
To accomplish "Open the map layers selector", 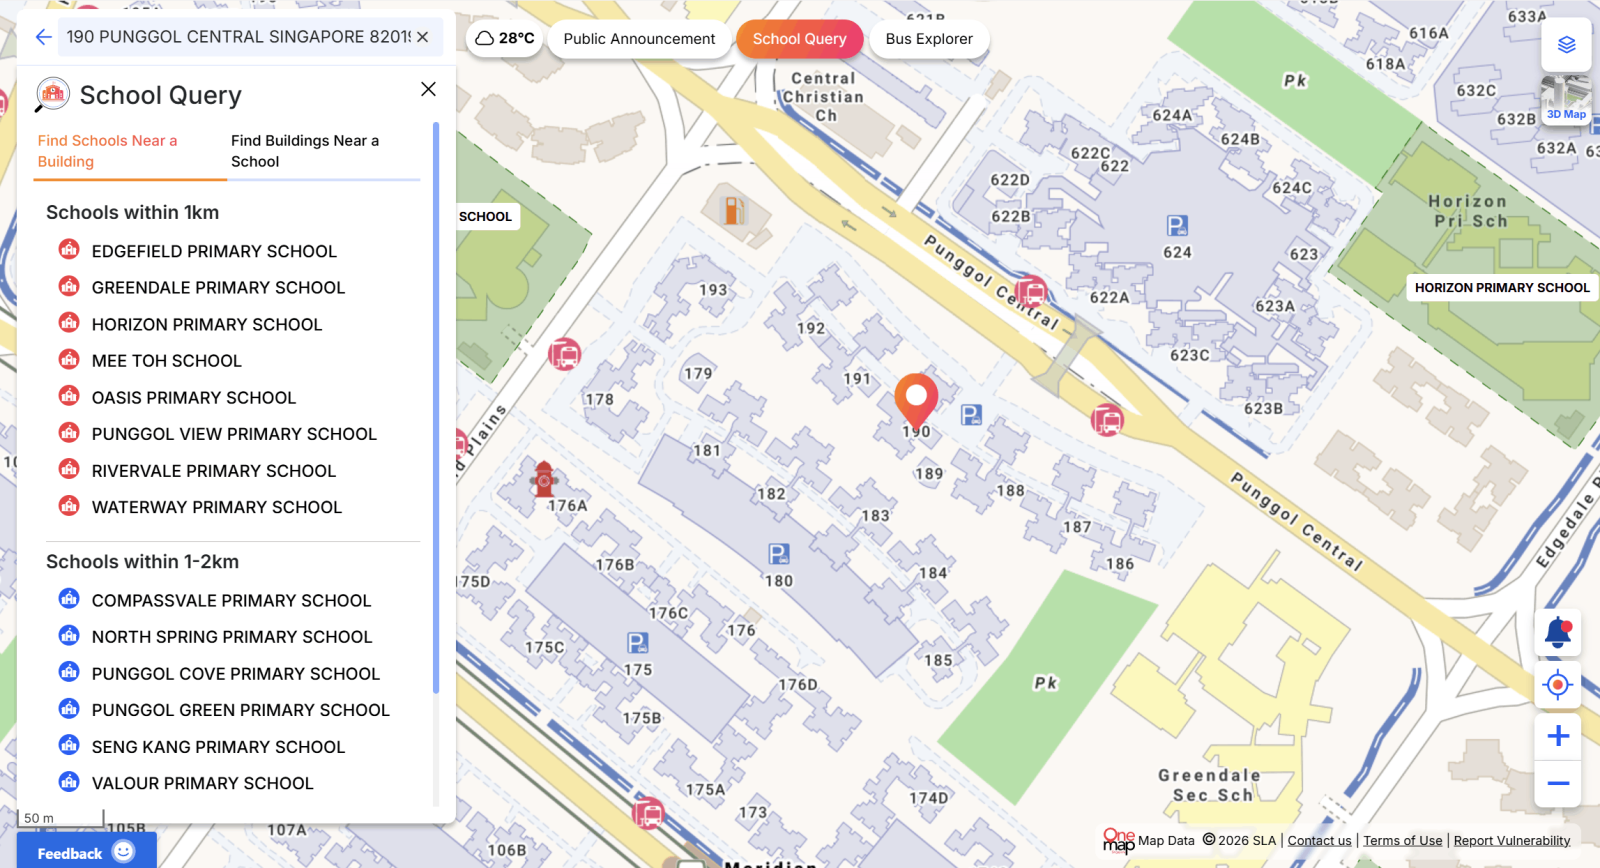I will [x=1566, y=44].
